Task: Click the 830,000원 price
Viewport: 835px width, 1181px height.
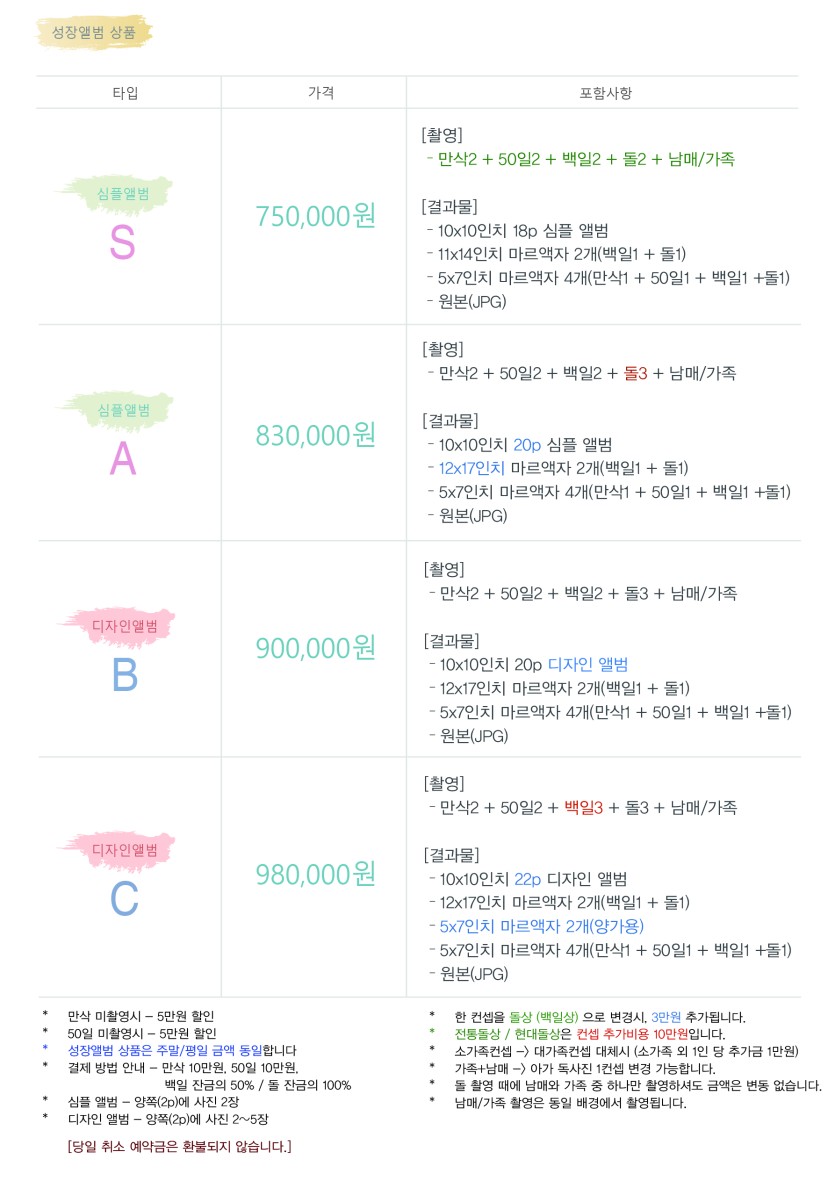Action: (315, 435)
